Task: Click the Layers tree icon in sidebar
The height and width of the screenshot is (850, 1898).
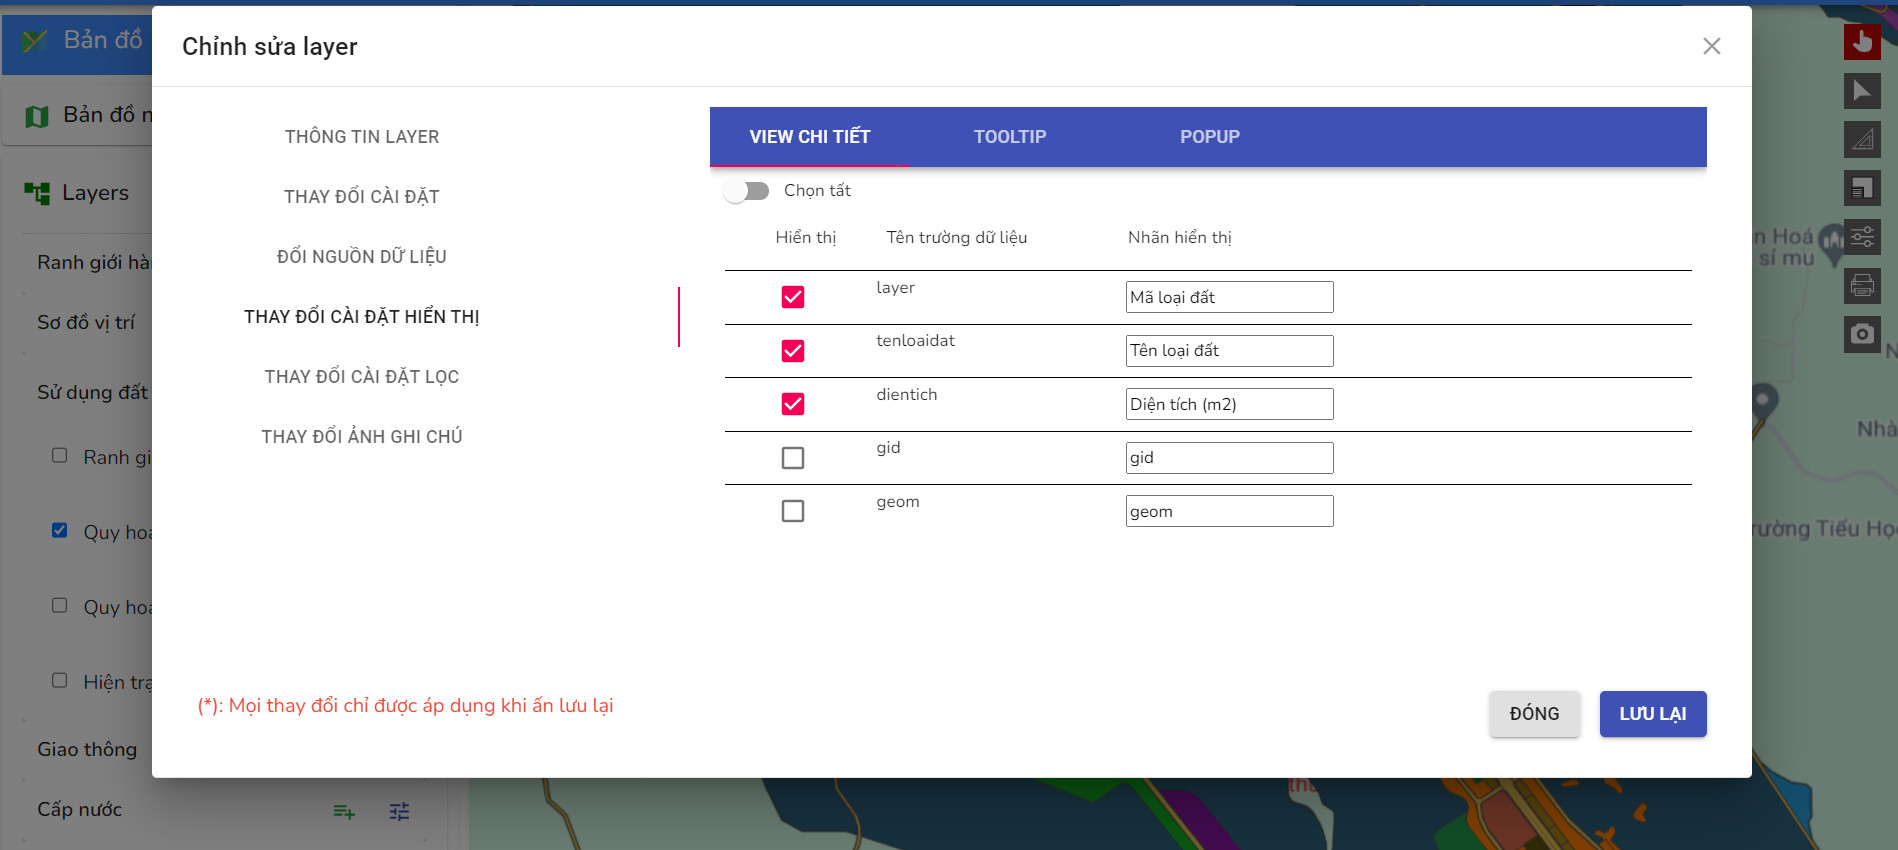Action: click(x=37, y=193)
